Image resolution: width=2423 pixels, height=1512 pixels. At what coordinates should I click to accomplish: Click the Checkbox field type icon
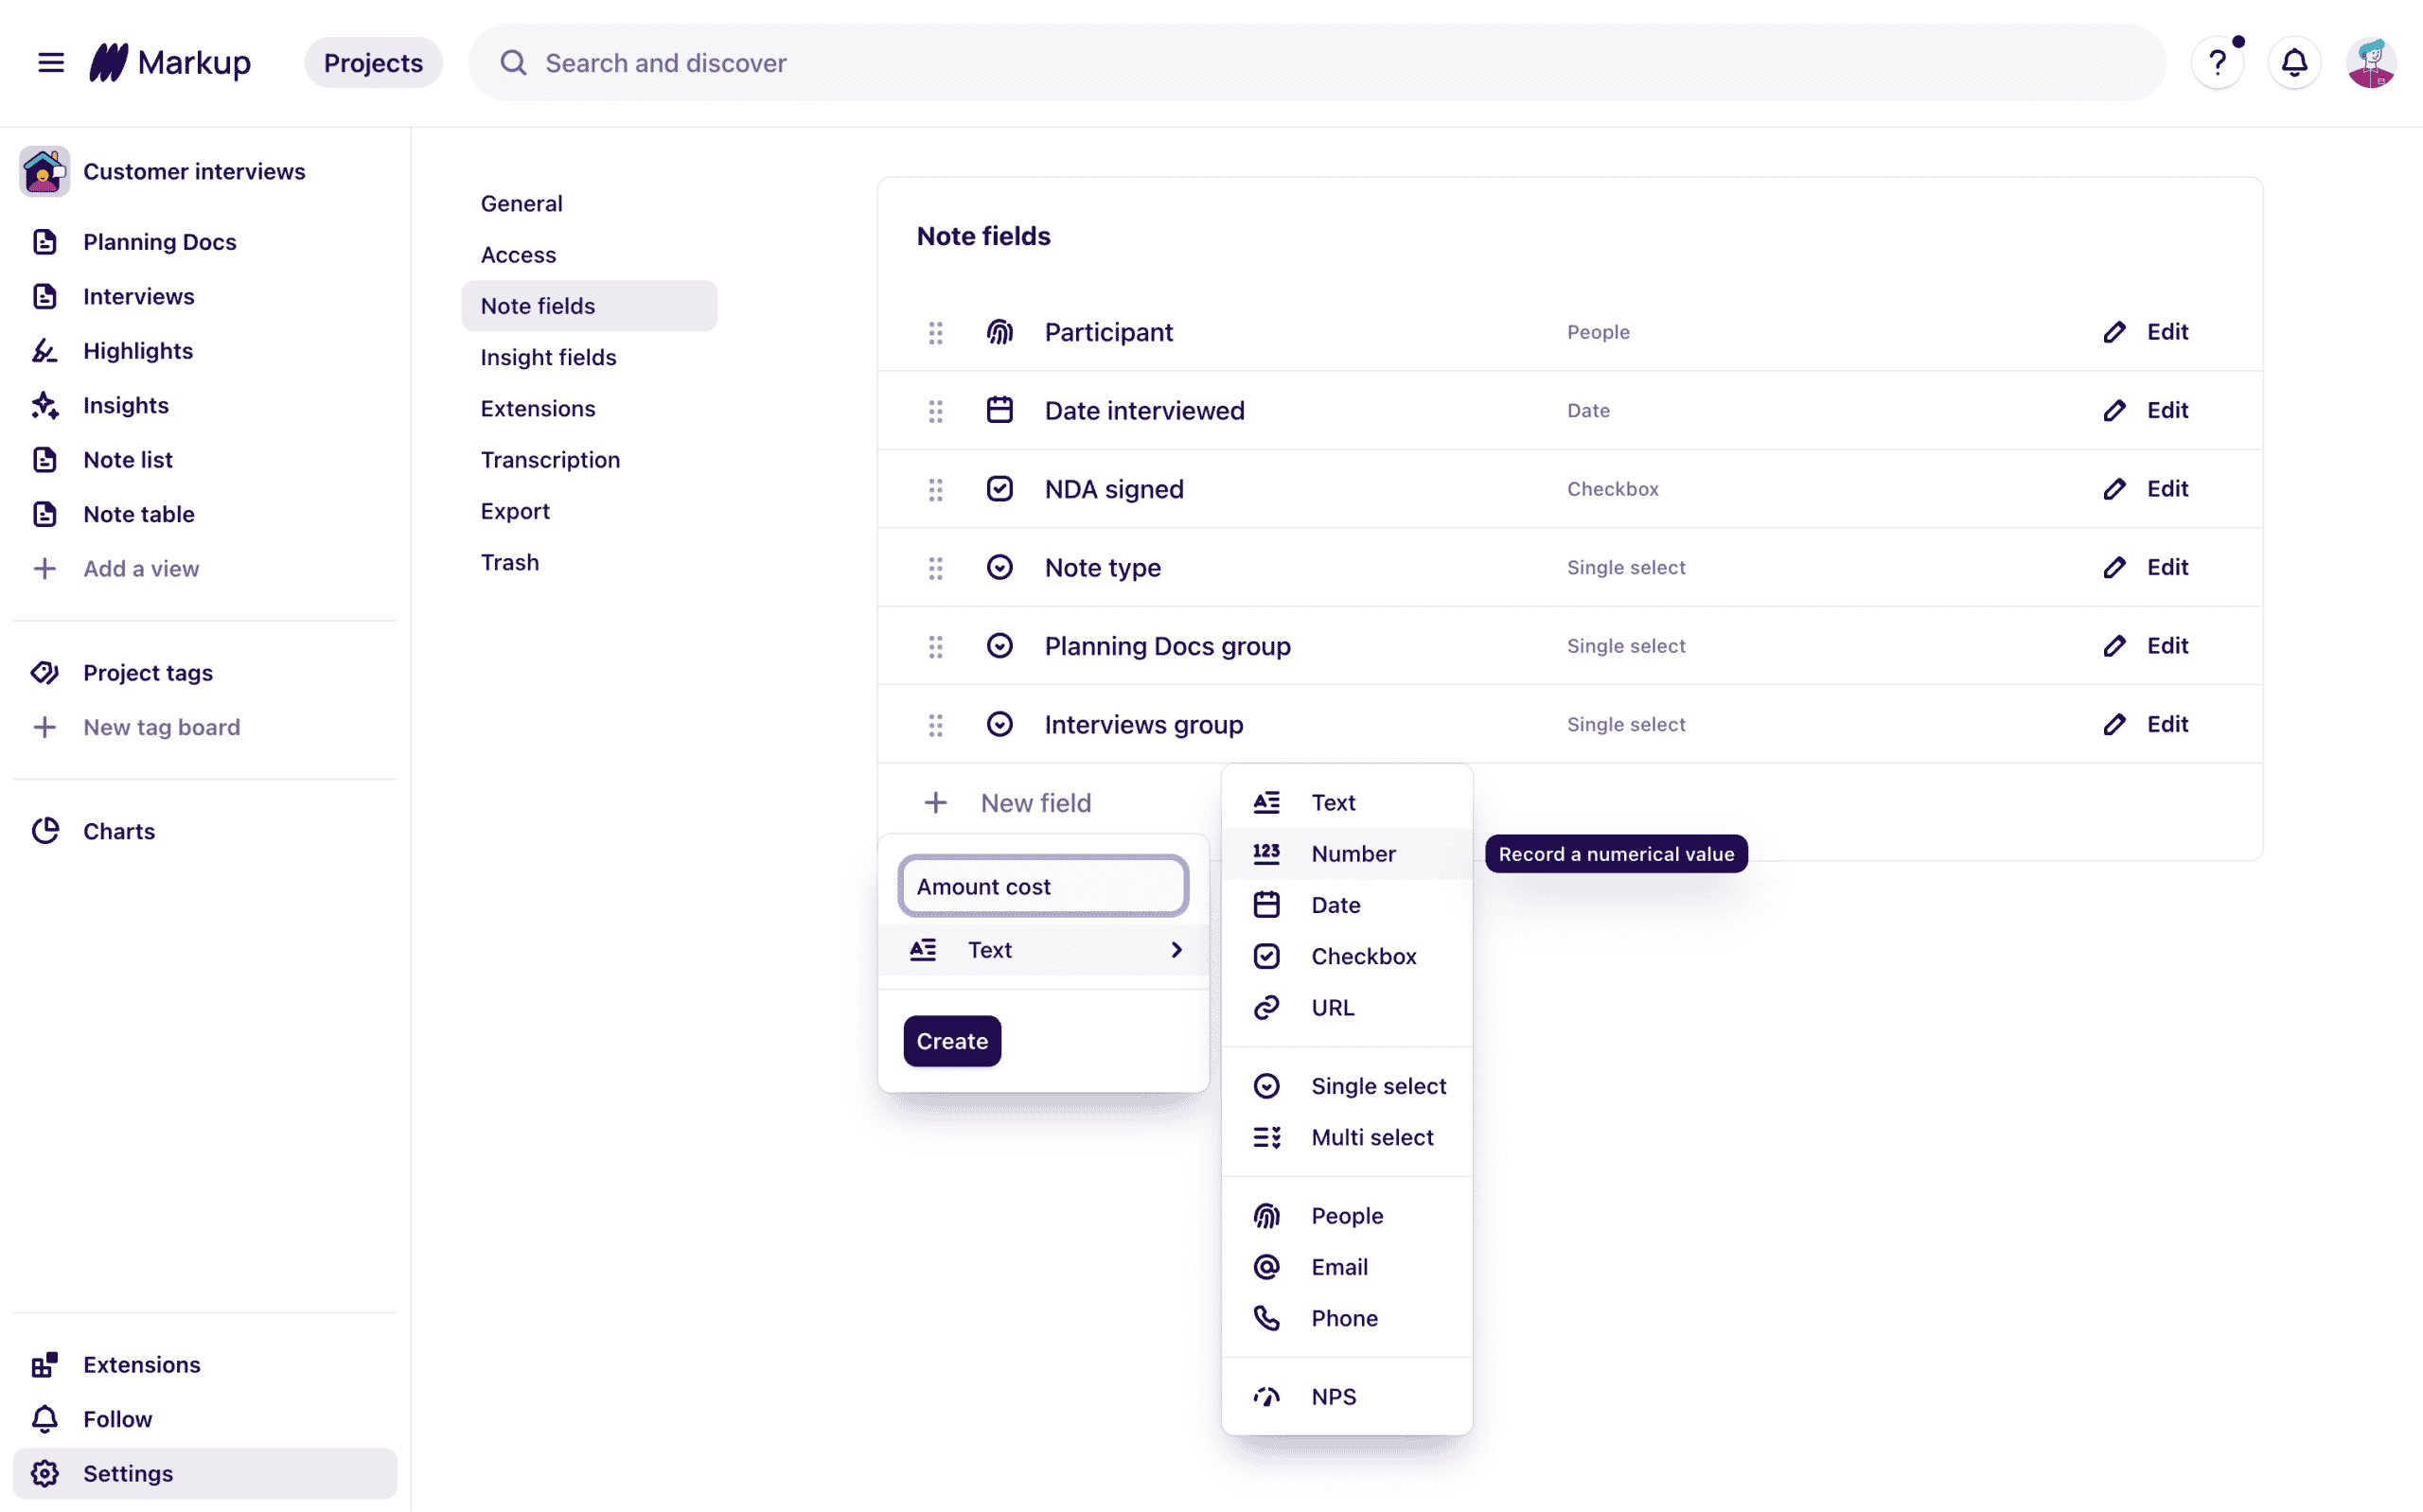(x=1268, y=957)
